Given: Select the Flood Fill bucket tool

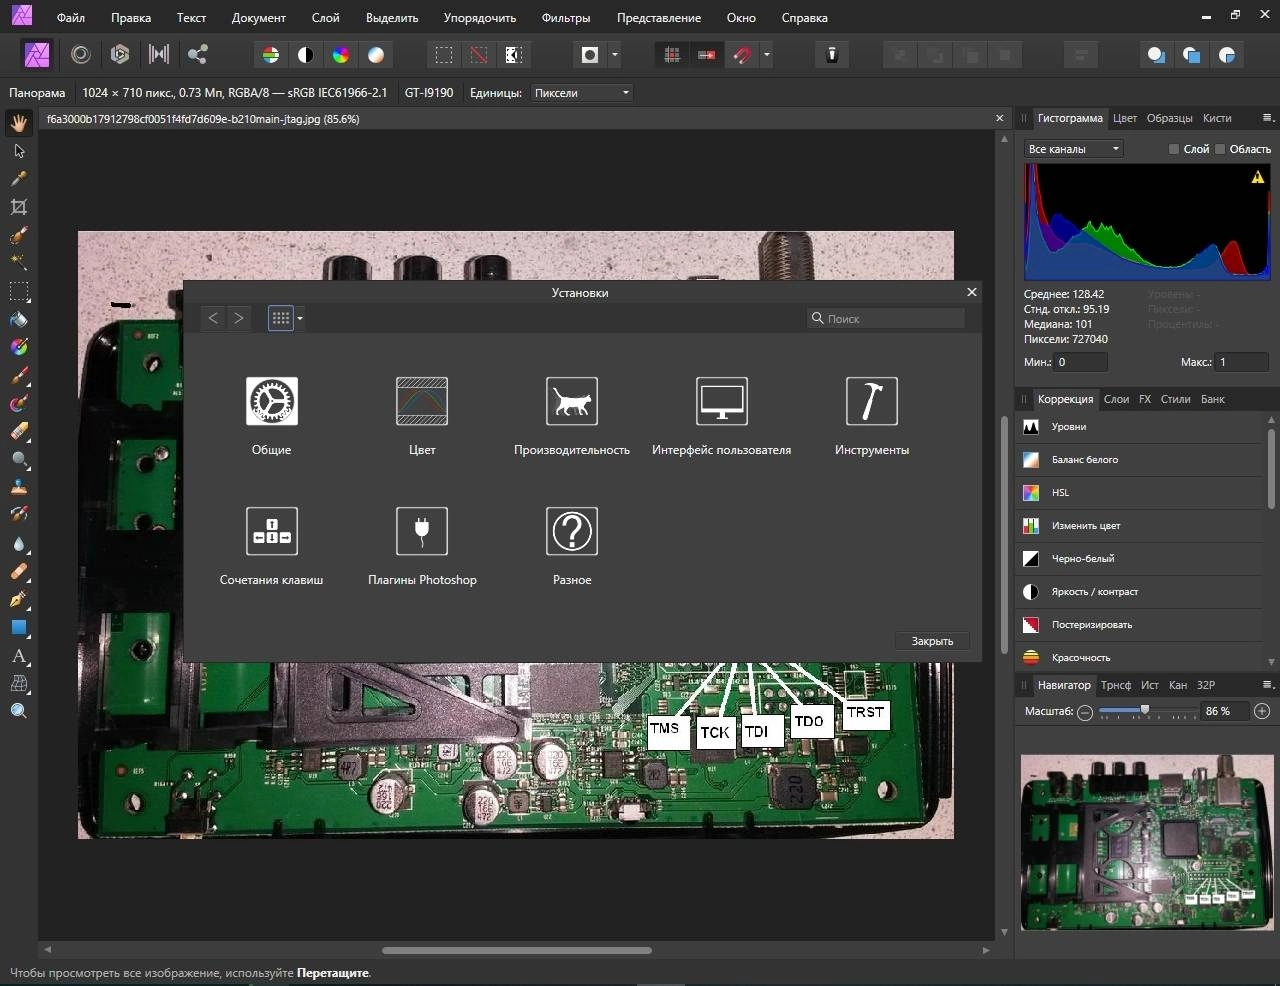Looking at the screenshot, I should [x=19, y=320].
